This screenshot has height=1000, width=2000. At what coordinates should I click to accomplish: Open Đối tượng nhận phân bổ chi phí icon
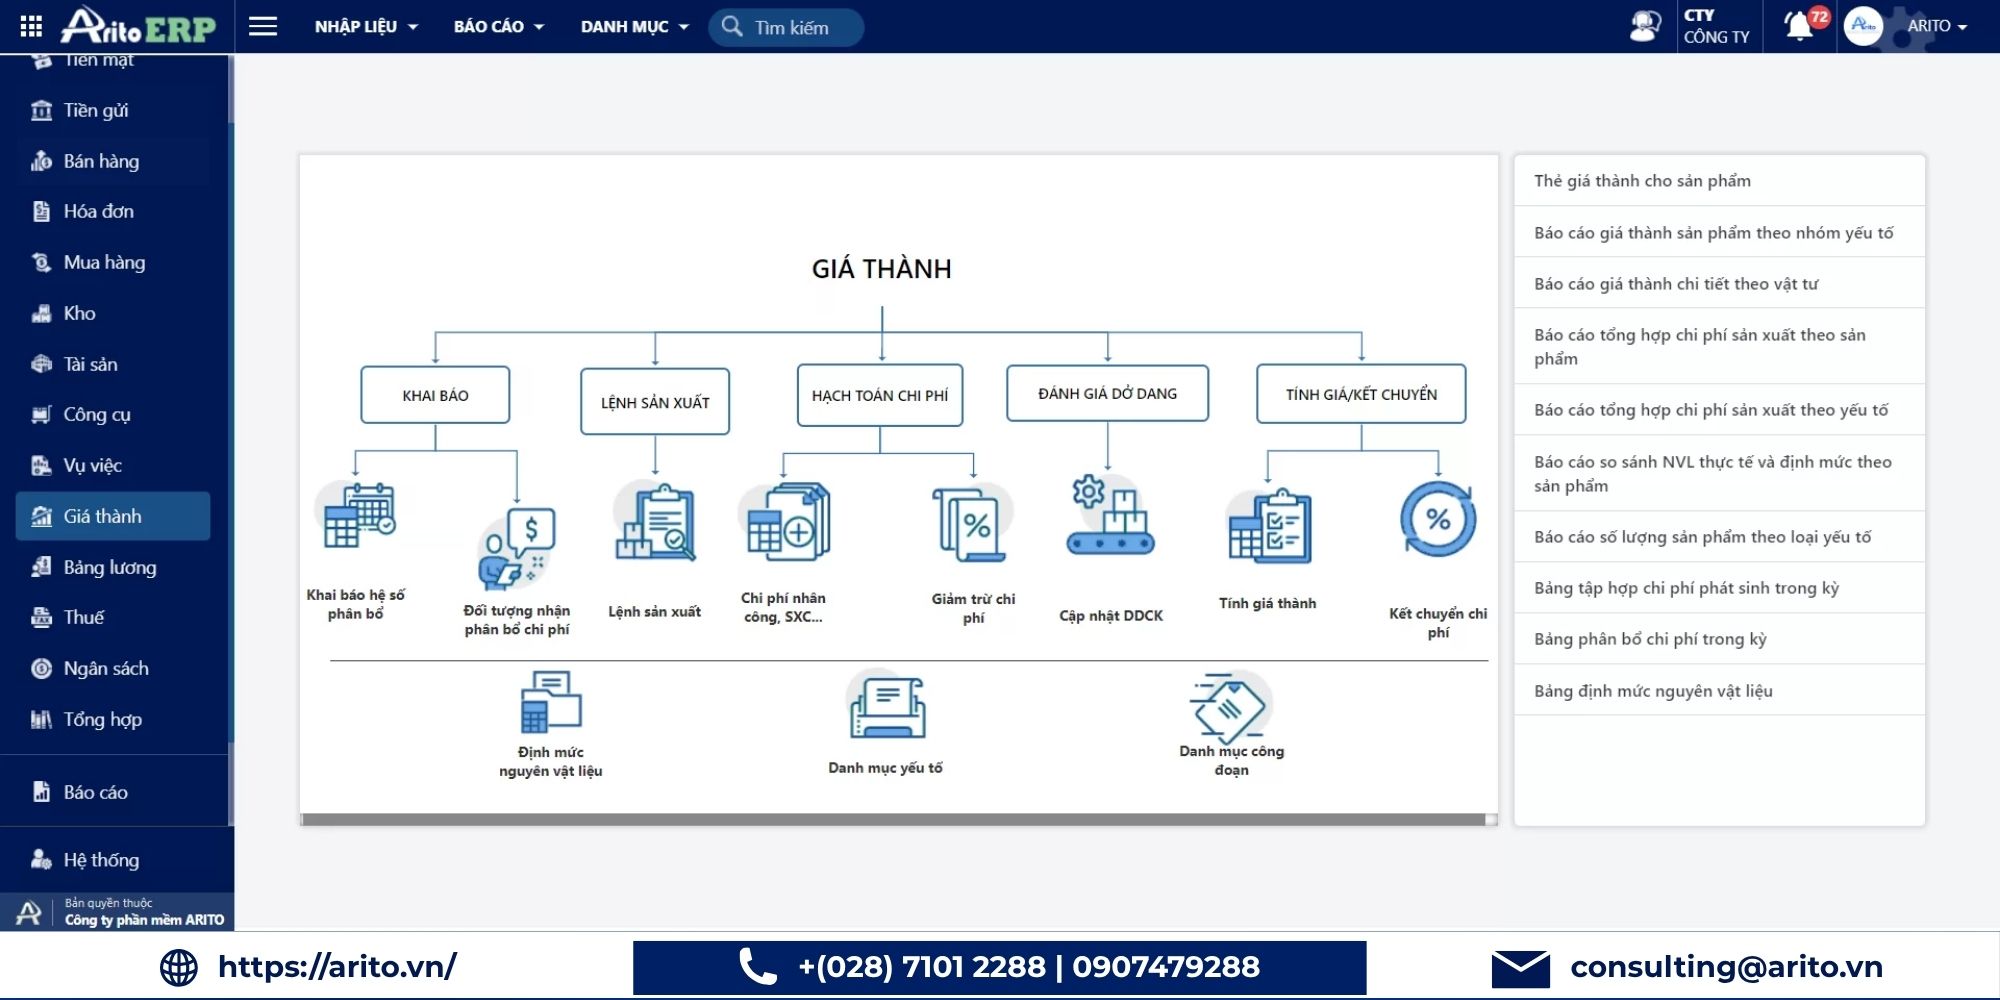517,549
